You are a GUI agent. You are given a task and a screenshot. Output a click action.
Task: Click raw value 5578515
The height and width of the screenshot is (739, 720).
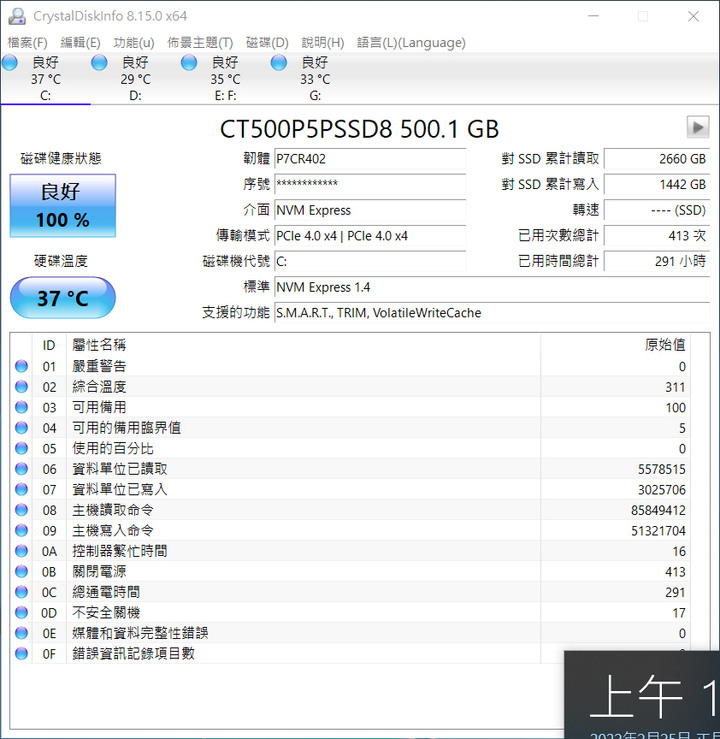coord(662,469)
